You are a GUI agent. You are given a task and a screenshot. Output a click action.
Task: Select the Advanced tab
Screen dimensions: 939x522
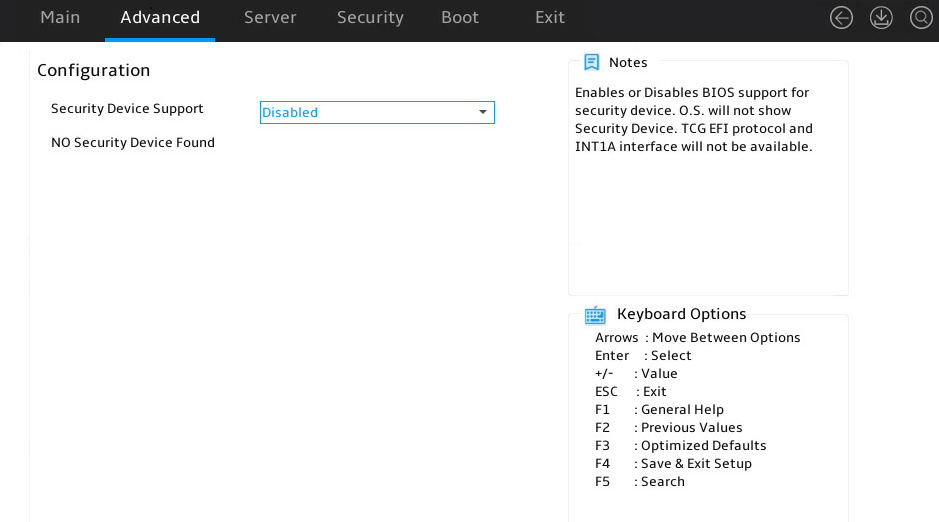pyautogui.click(x=160, y=17)
